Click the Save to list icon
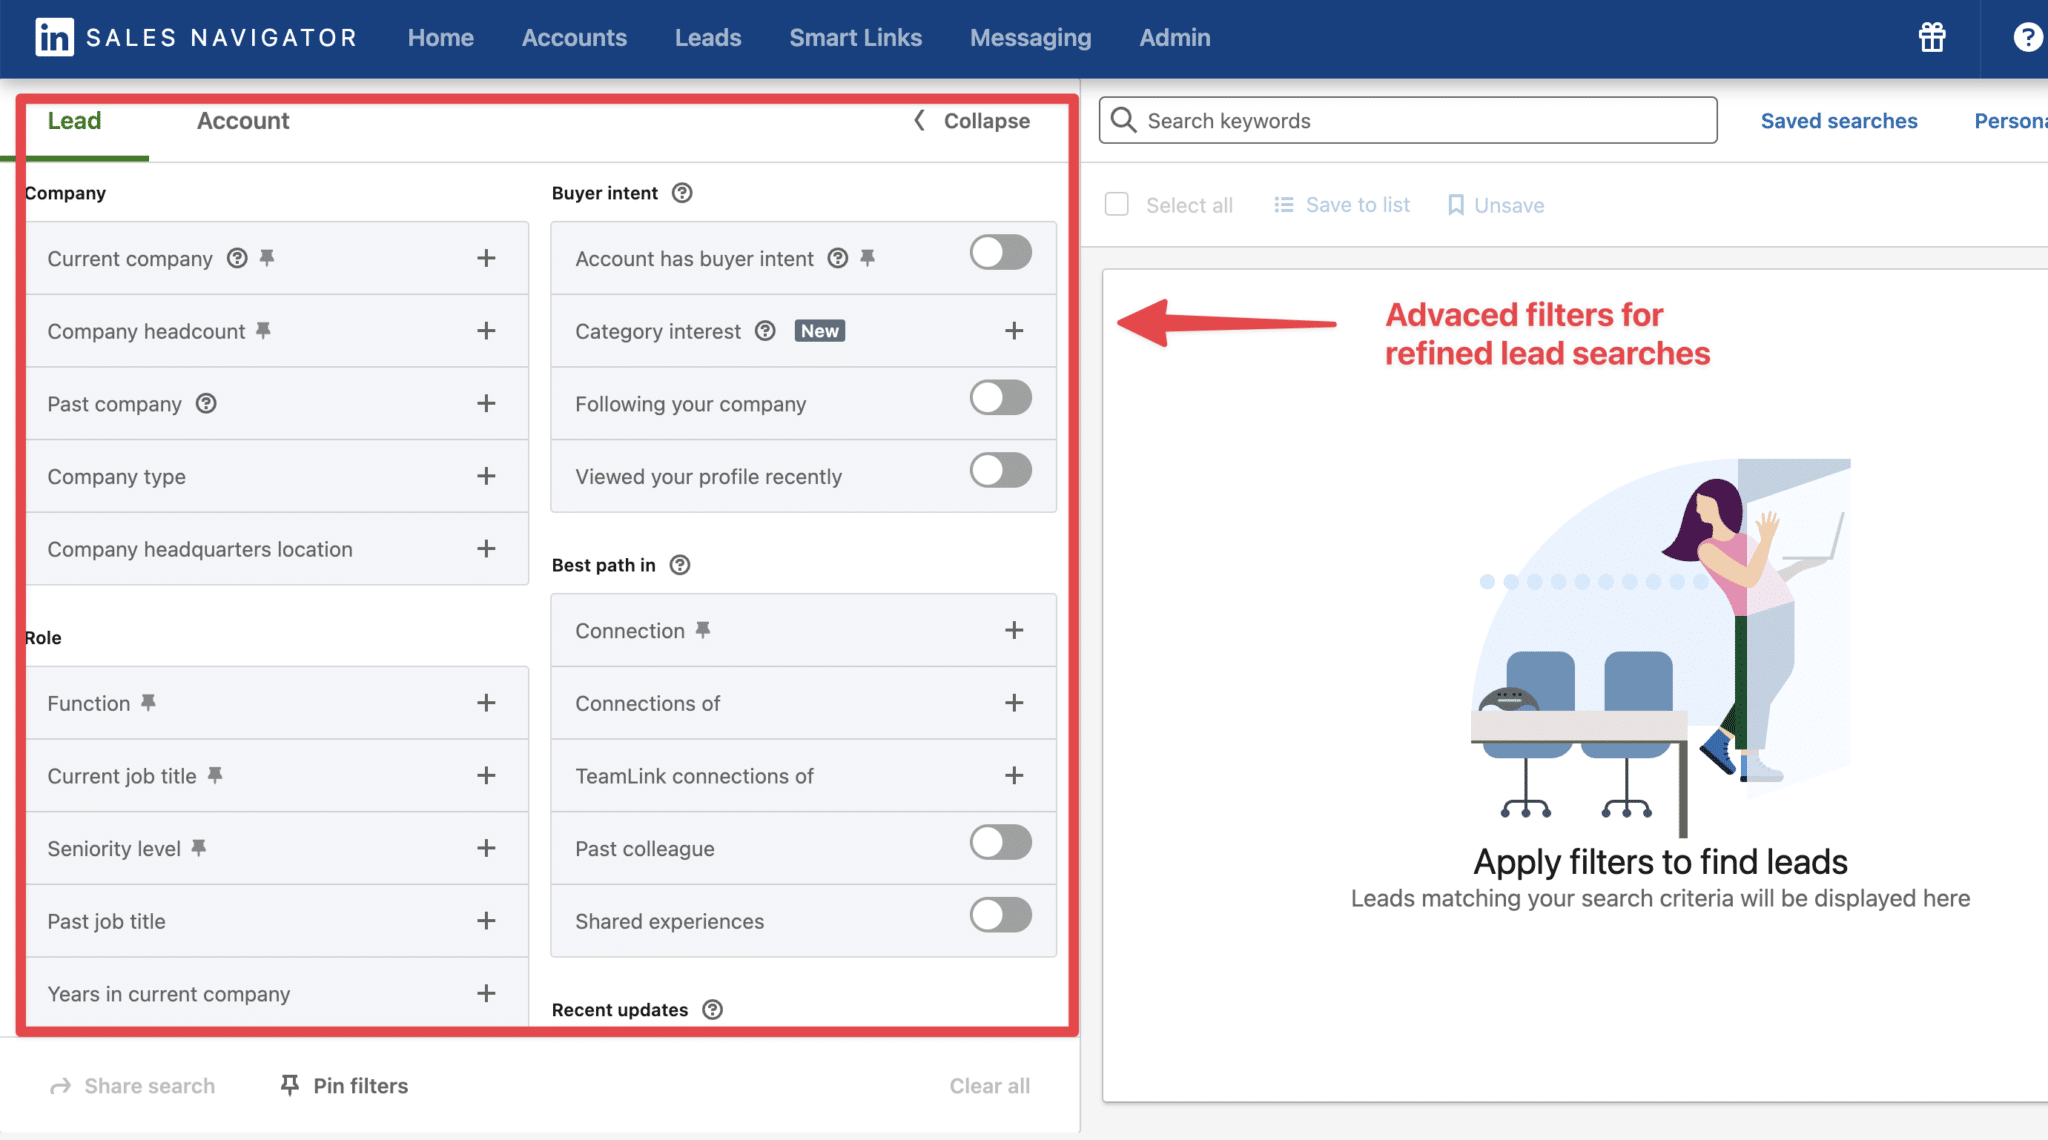 1284,204
